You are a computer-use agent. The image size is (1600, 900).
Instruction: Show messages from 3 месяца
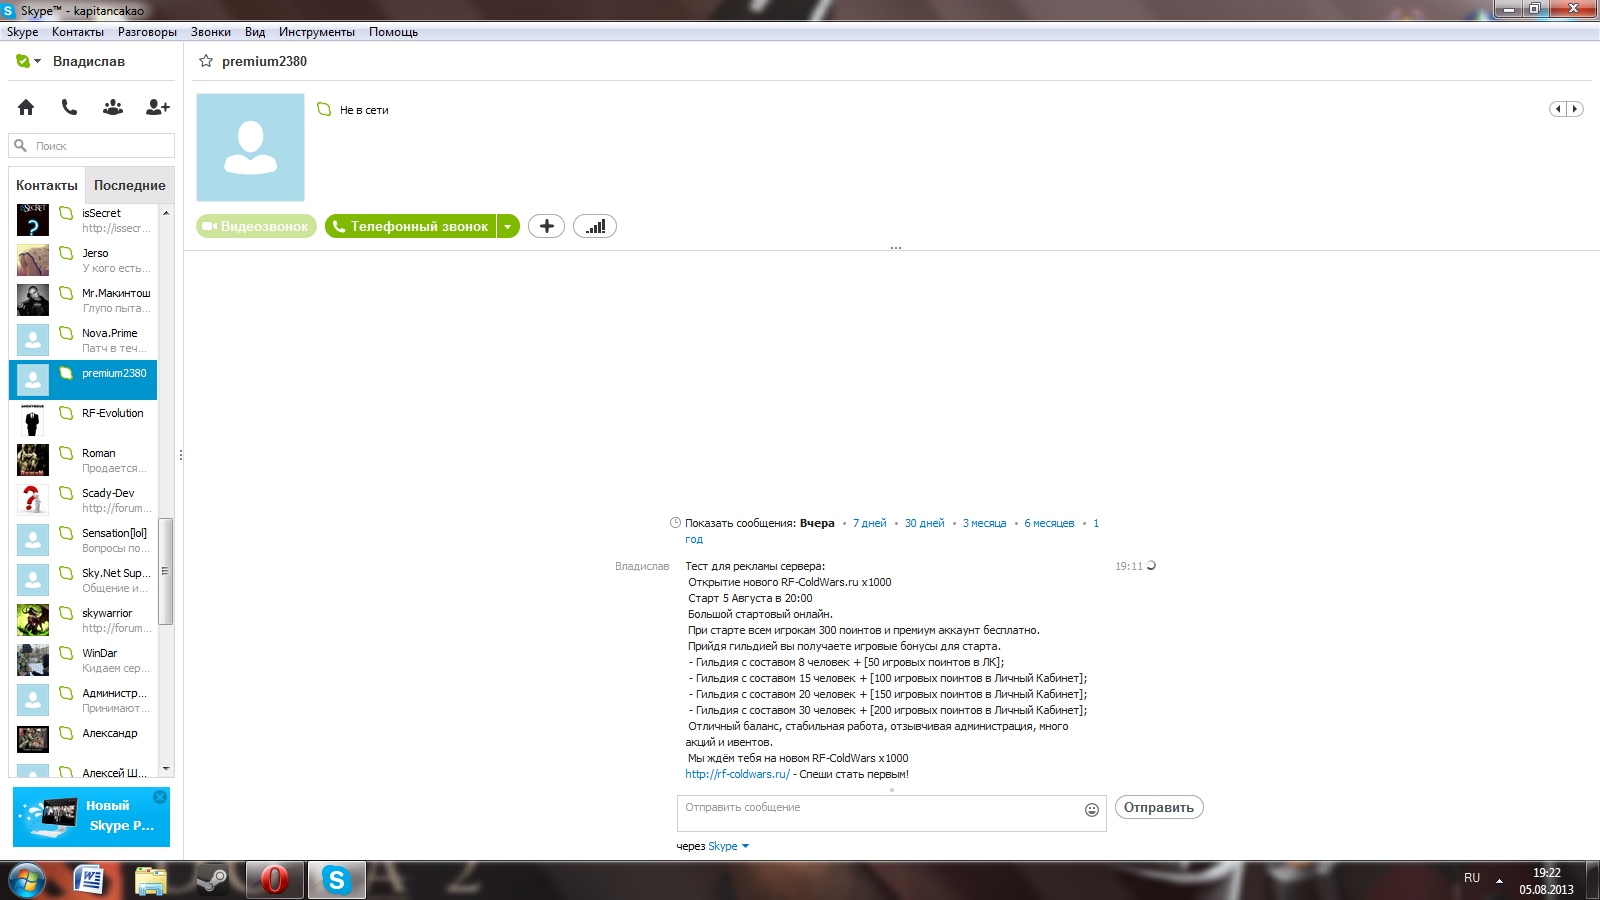click(x=985, y=523)
